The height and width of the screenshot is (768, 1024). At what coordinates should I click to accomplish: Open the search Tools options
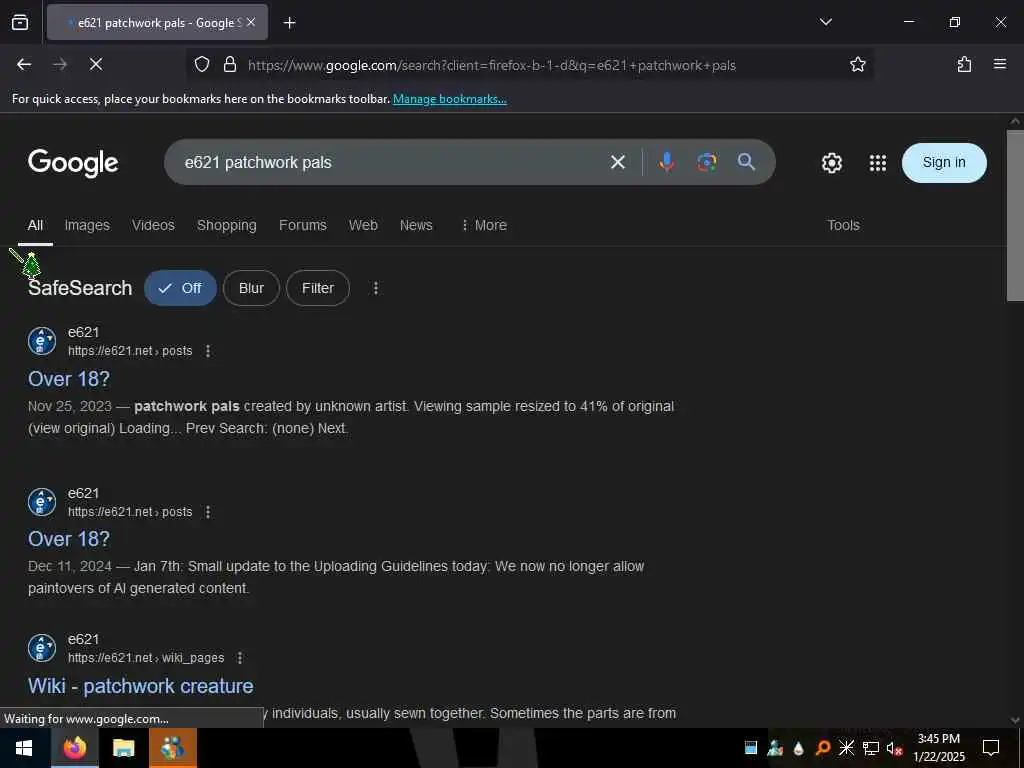click(843, 225)
